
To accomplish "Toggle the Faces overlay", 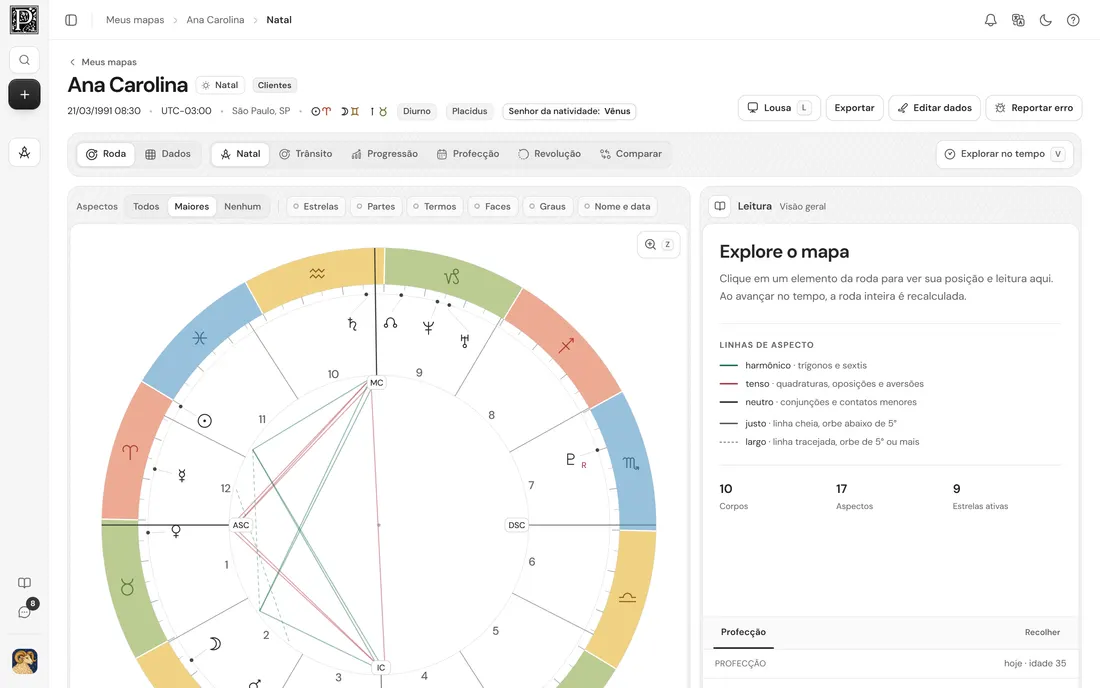I will point(492,206).
